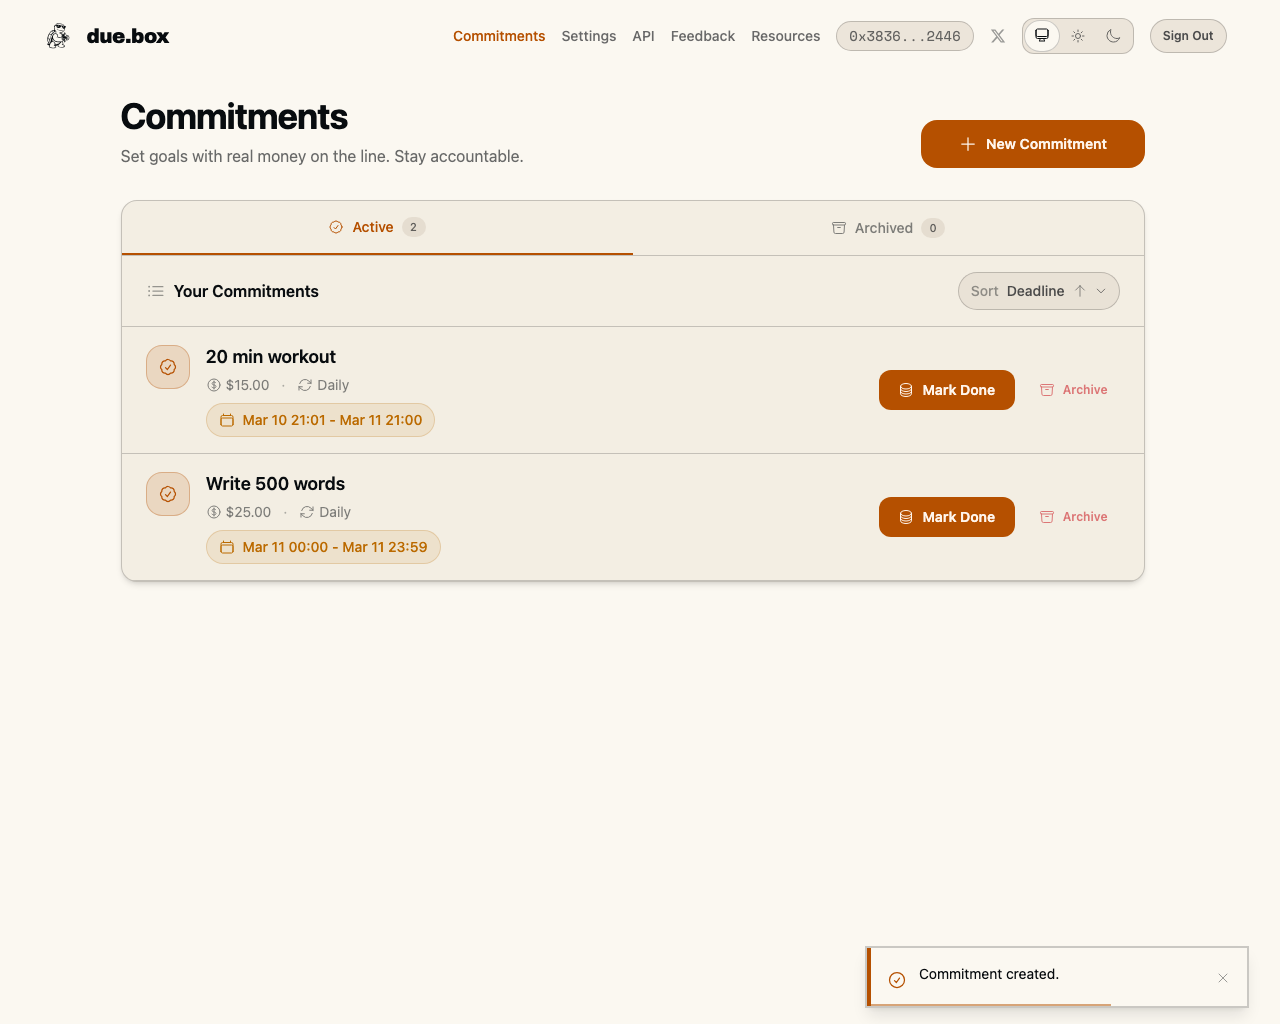Mark Done the Write 500 words commitment
Screen dimensions: 1280x1024
click(x=946, y=517)
